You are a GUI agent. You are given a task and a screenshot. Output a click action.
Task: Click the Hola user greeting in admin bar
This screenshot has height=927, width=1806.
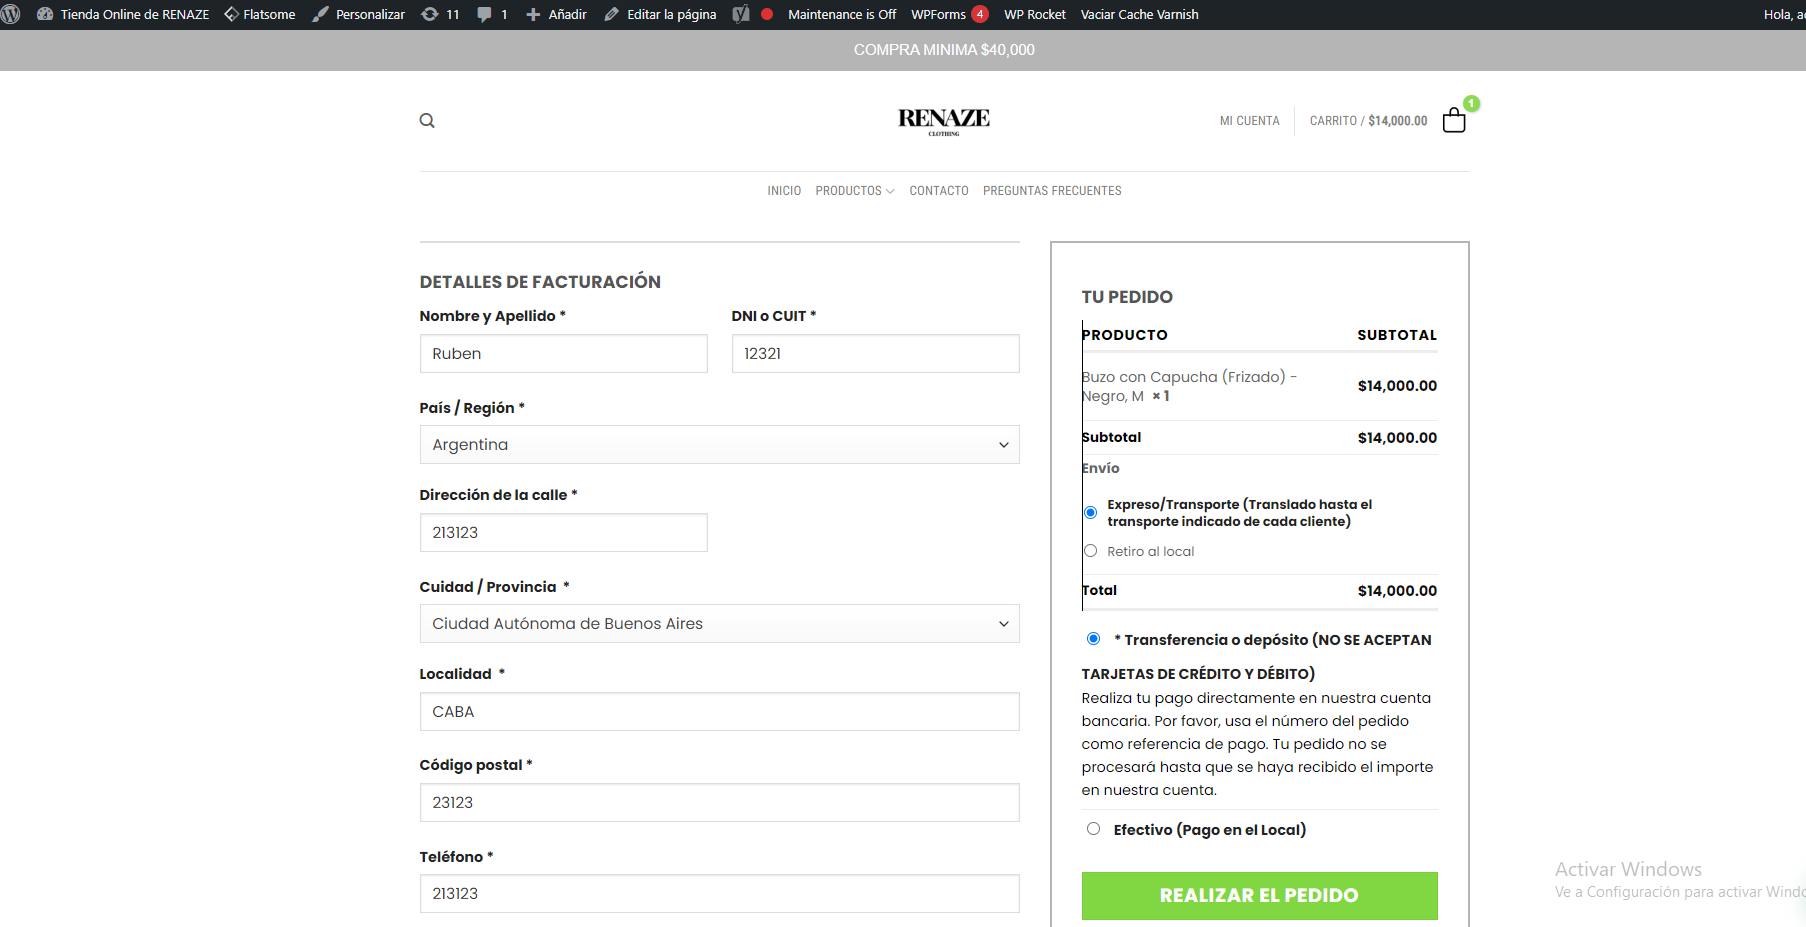coord(1784,14)
